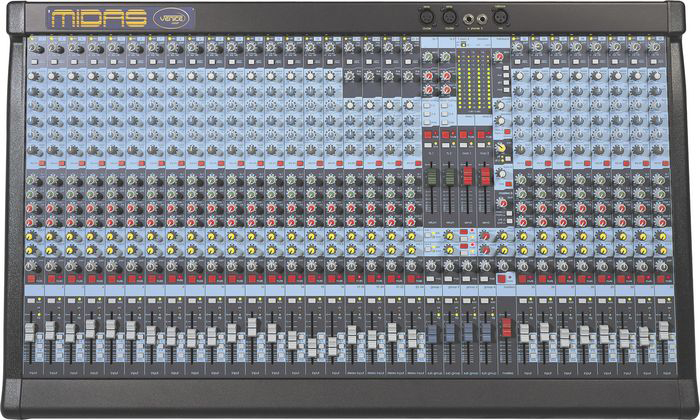The width and height of the screenshot is (700, 420).
Task: Click the red knob at top of master column
Action: 499,57
